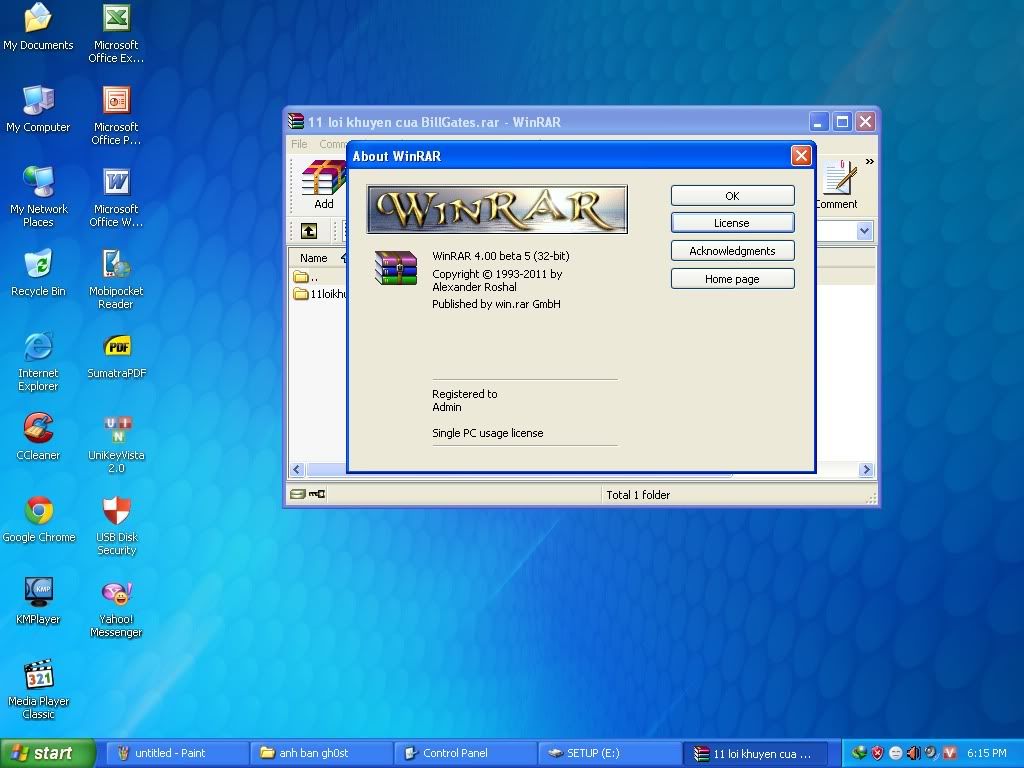The image size is (1024, 768).
Task: Click the 6:15 PM system clock
Action: [x=987, y=753]
